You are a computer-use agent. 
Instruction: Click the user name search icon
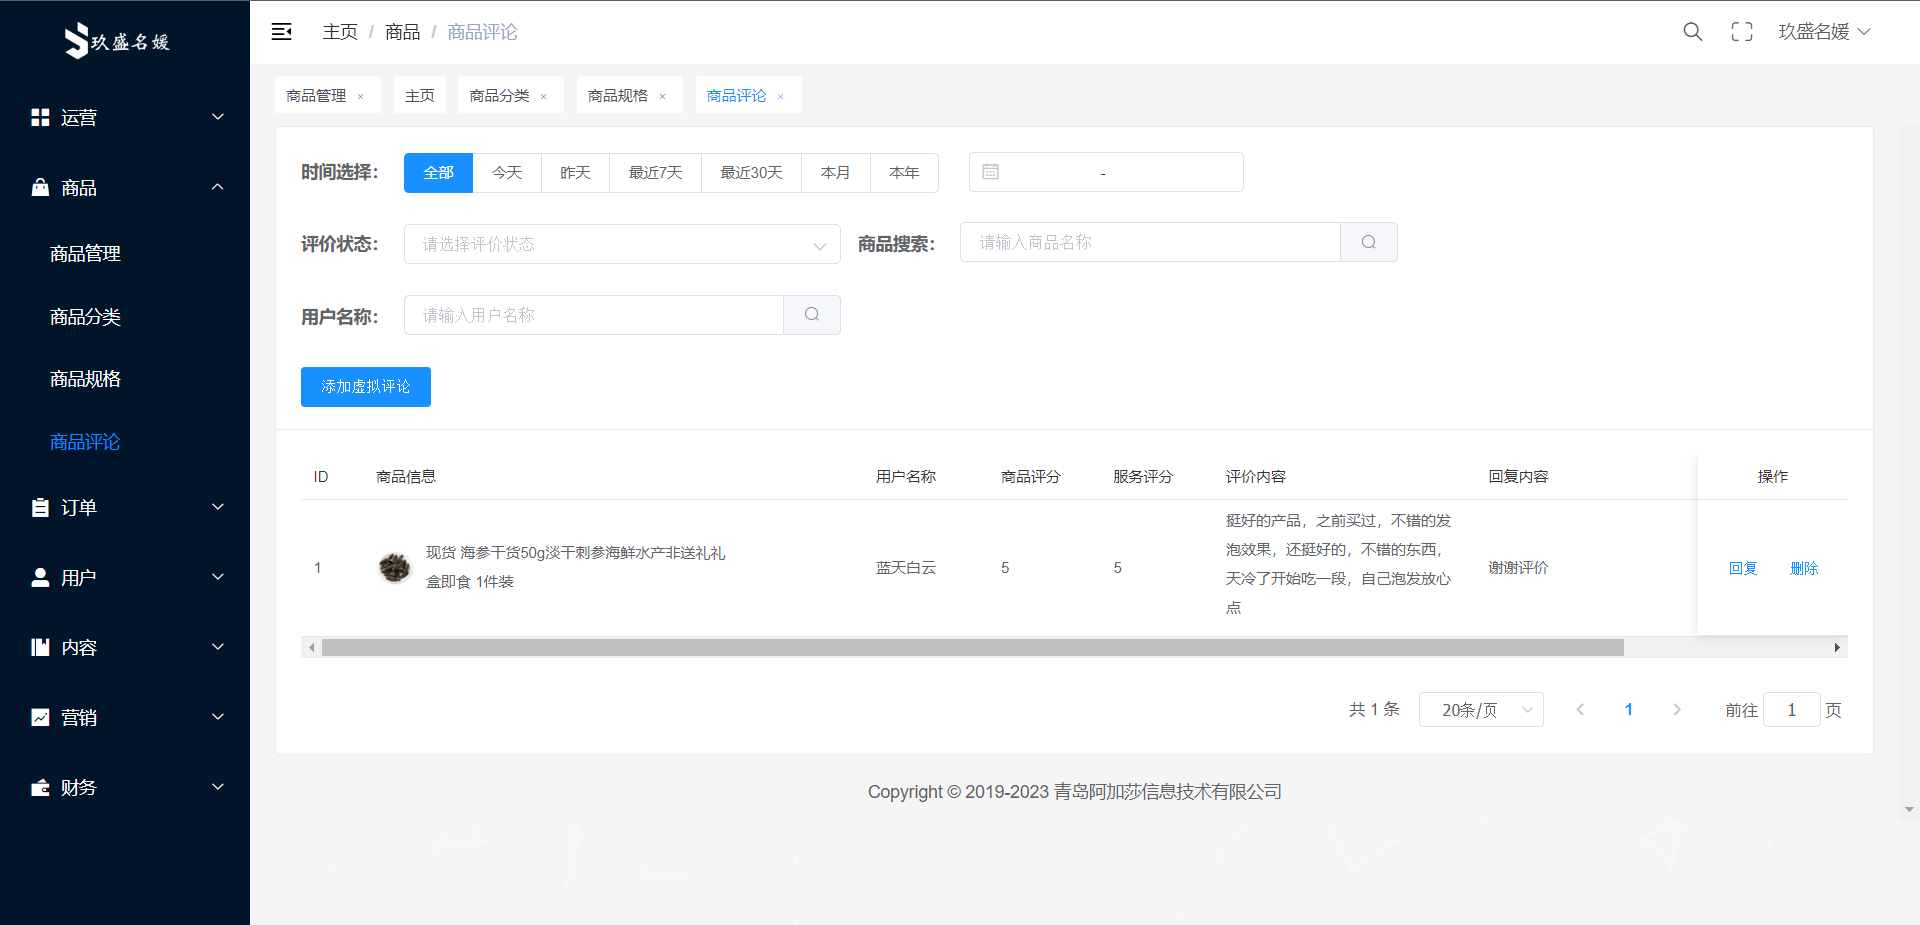pos(811,315)
